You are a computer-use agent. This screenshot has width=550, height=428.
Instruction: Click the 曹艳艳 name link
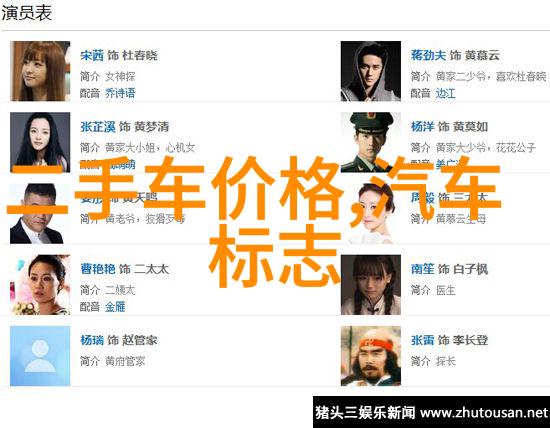coord(98,269)
